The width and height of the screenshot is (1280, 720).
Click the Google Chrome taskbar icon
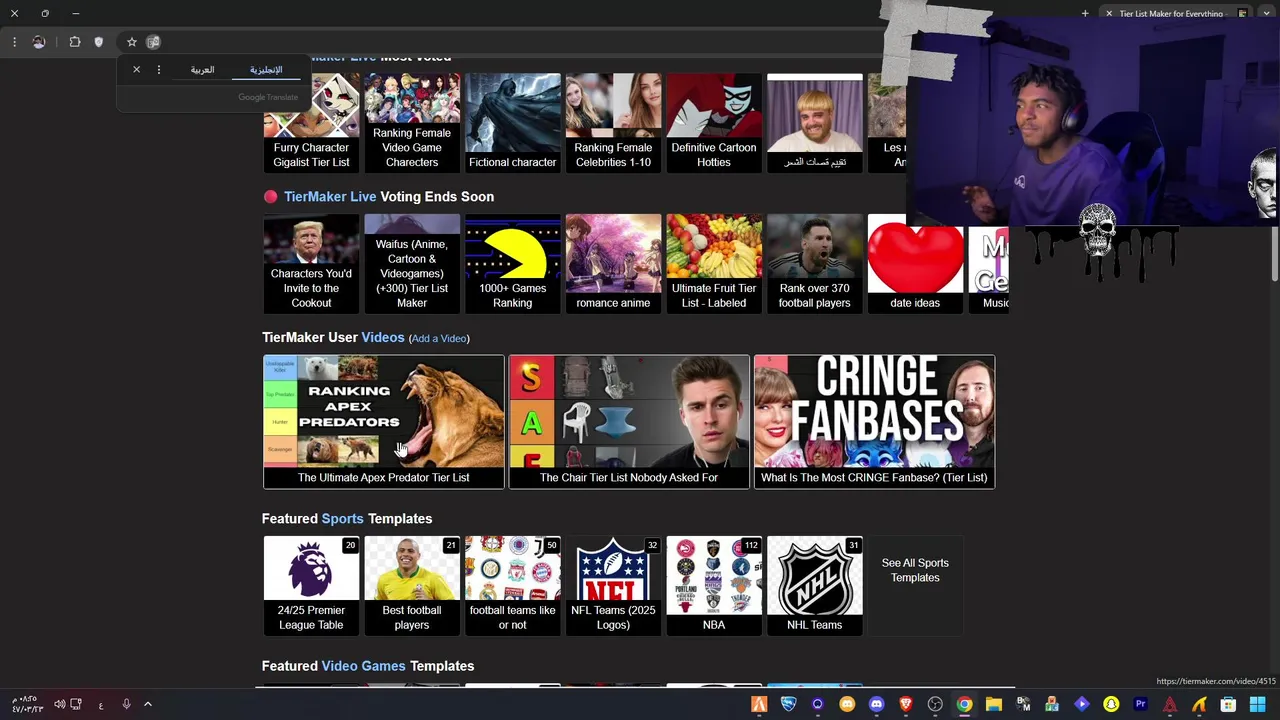click(x=964, y=704)
